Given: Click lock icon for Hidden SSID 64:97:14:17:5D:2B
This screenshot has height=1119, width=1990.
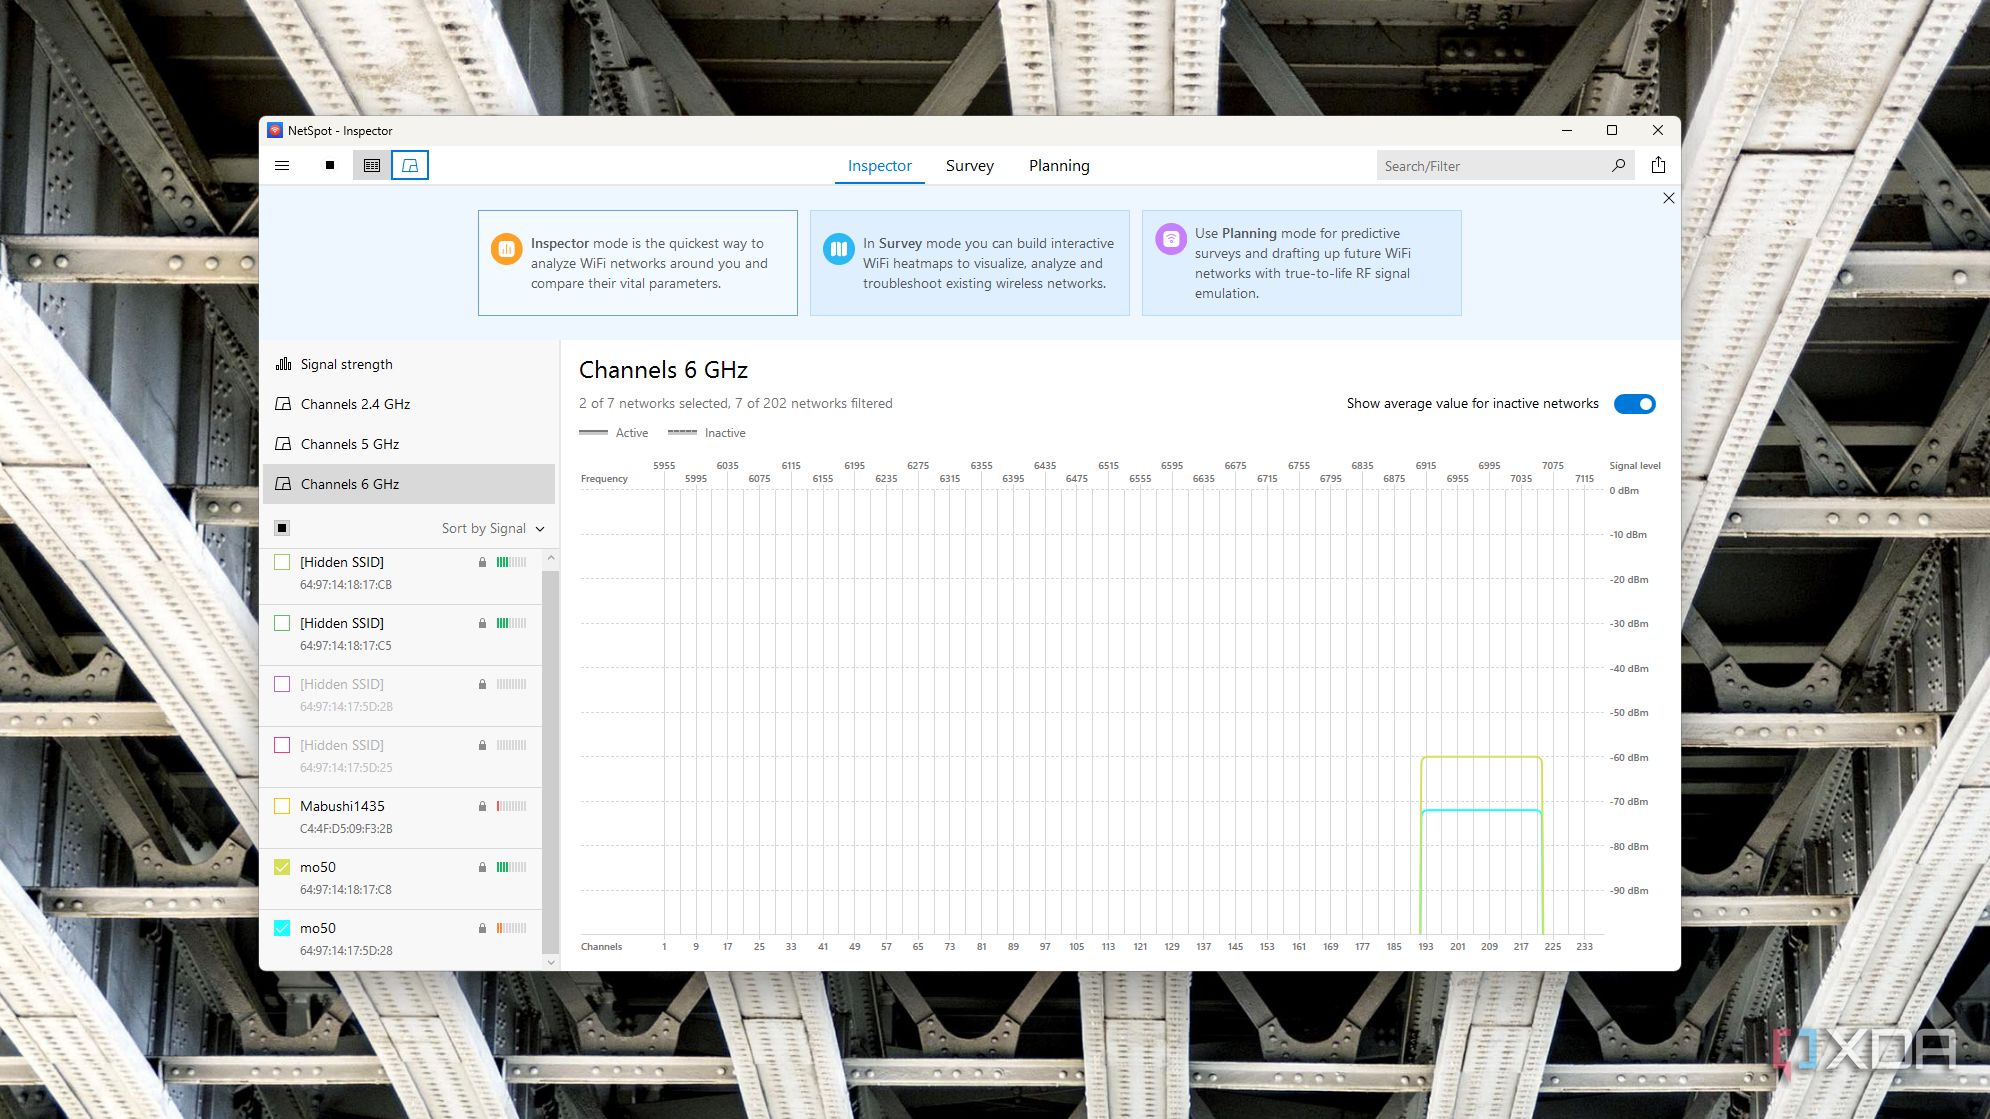Looking at the screenshot, I should pyautogui.click(x=482, y=685).
